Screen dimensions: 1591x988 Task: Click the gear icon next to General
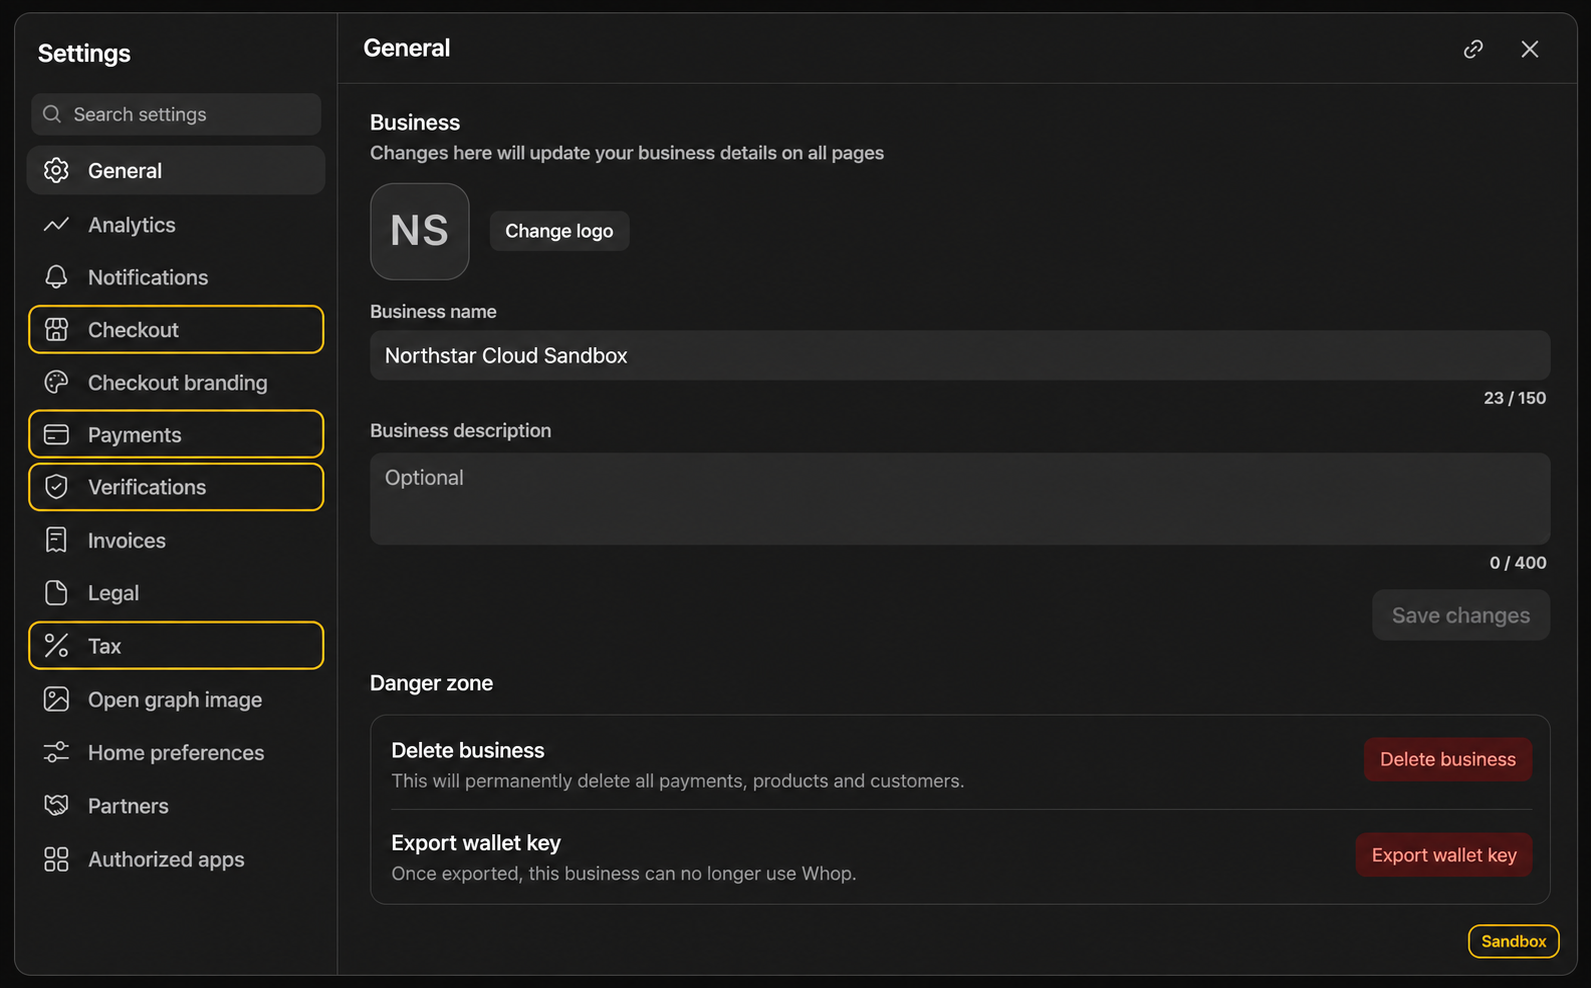coord(57,170)
